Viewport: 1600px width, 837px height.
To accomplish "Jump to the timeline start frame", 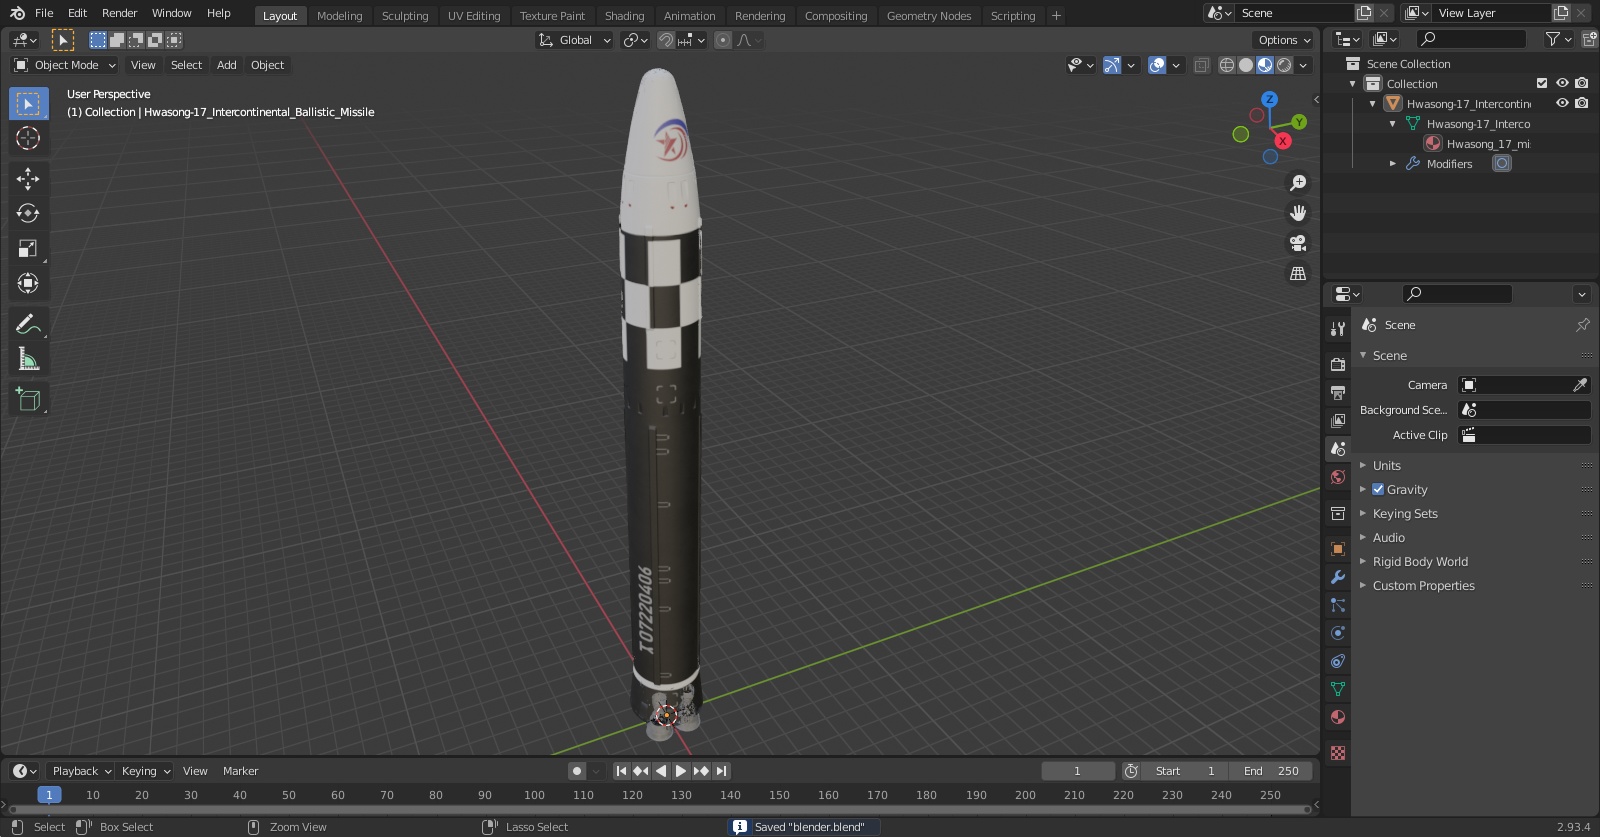I will [x=621, y=771].
